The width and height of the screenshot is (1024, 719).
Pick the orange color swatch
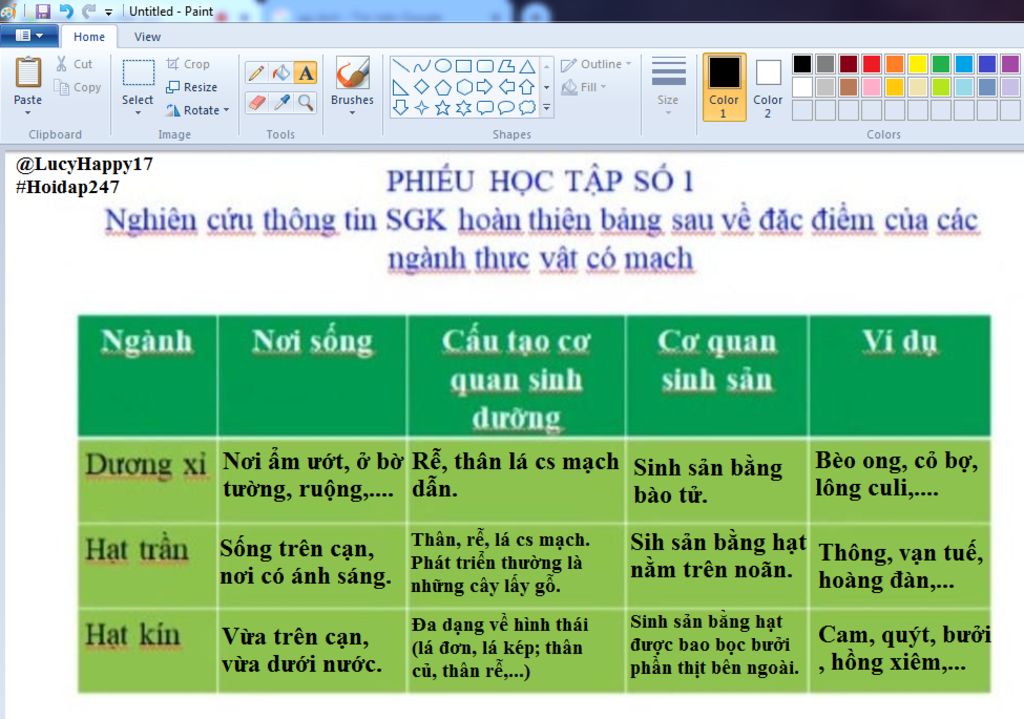[x=895, y=64]
